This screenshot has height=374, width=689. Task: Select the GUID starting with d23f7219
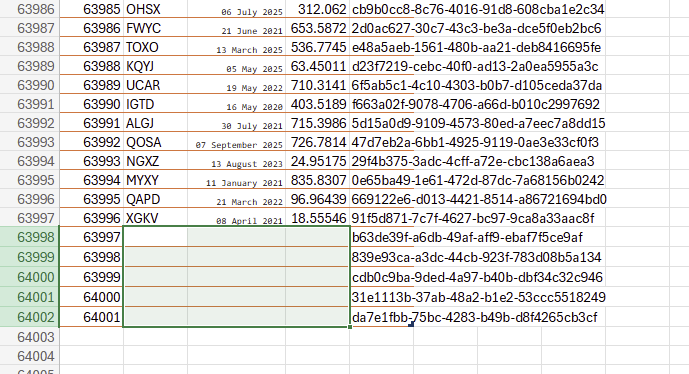tap(475, 66)
